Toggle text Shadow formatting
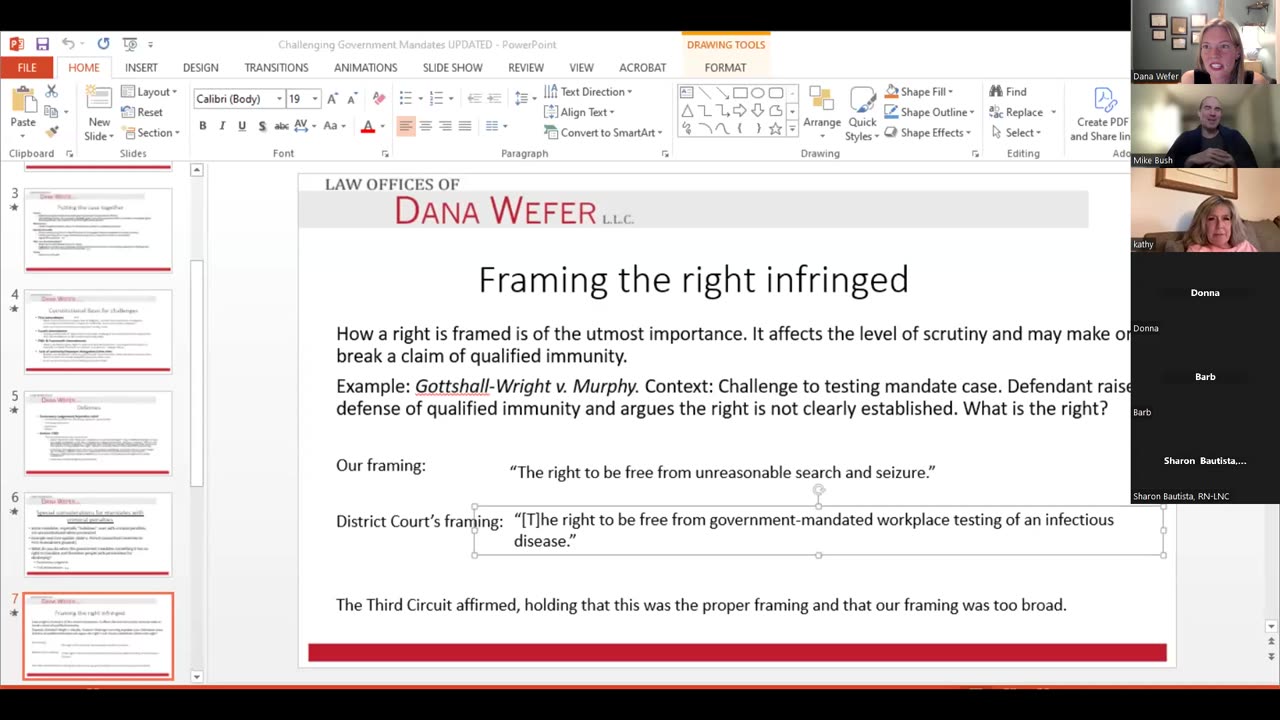1280x720 pixels. [x=262, y=126]
